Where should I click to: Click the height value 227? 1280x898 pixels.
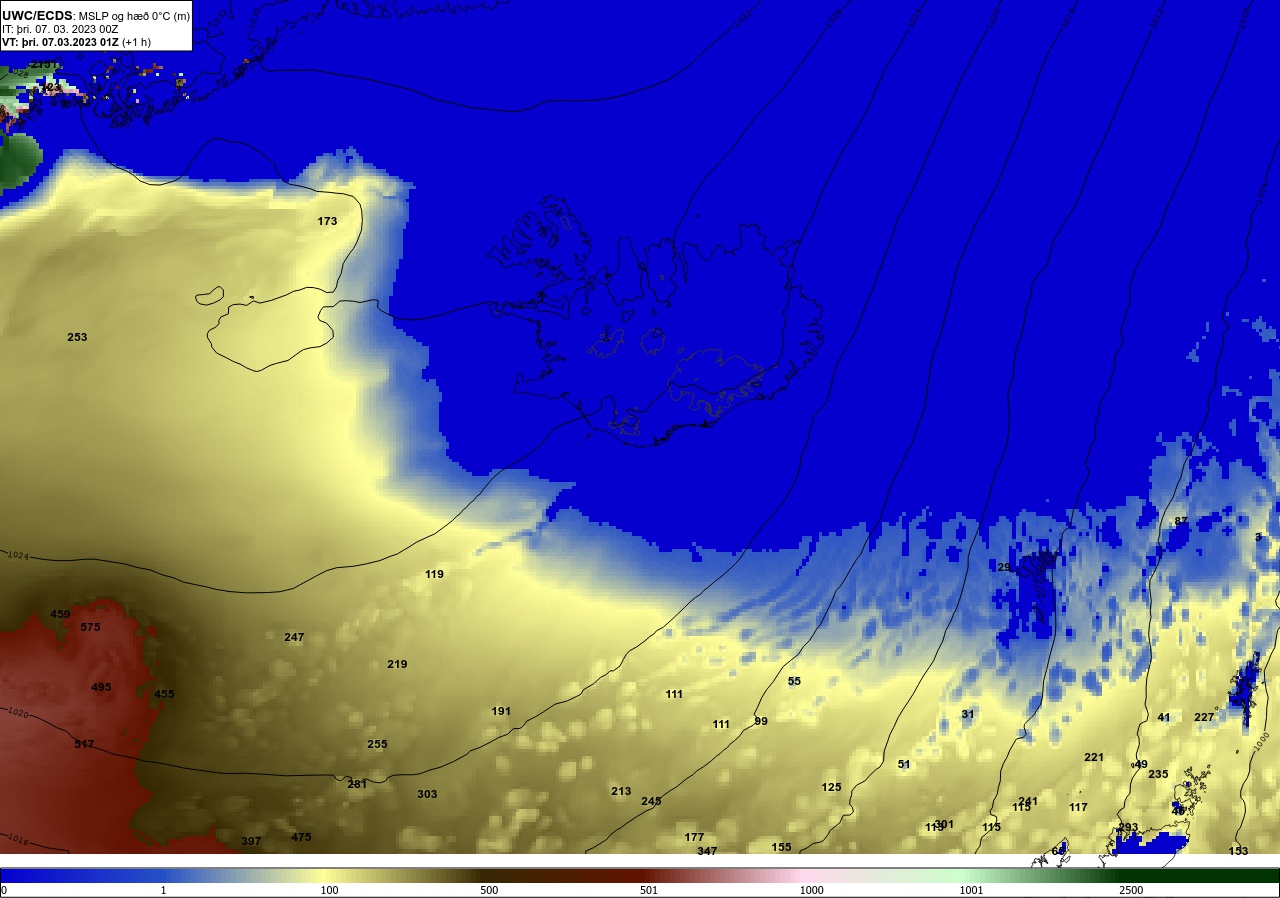click(1204, 717)
